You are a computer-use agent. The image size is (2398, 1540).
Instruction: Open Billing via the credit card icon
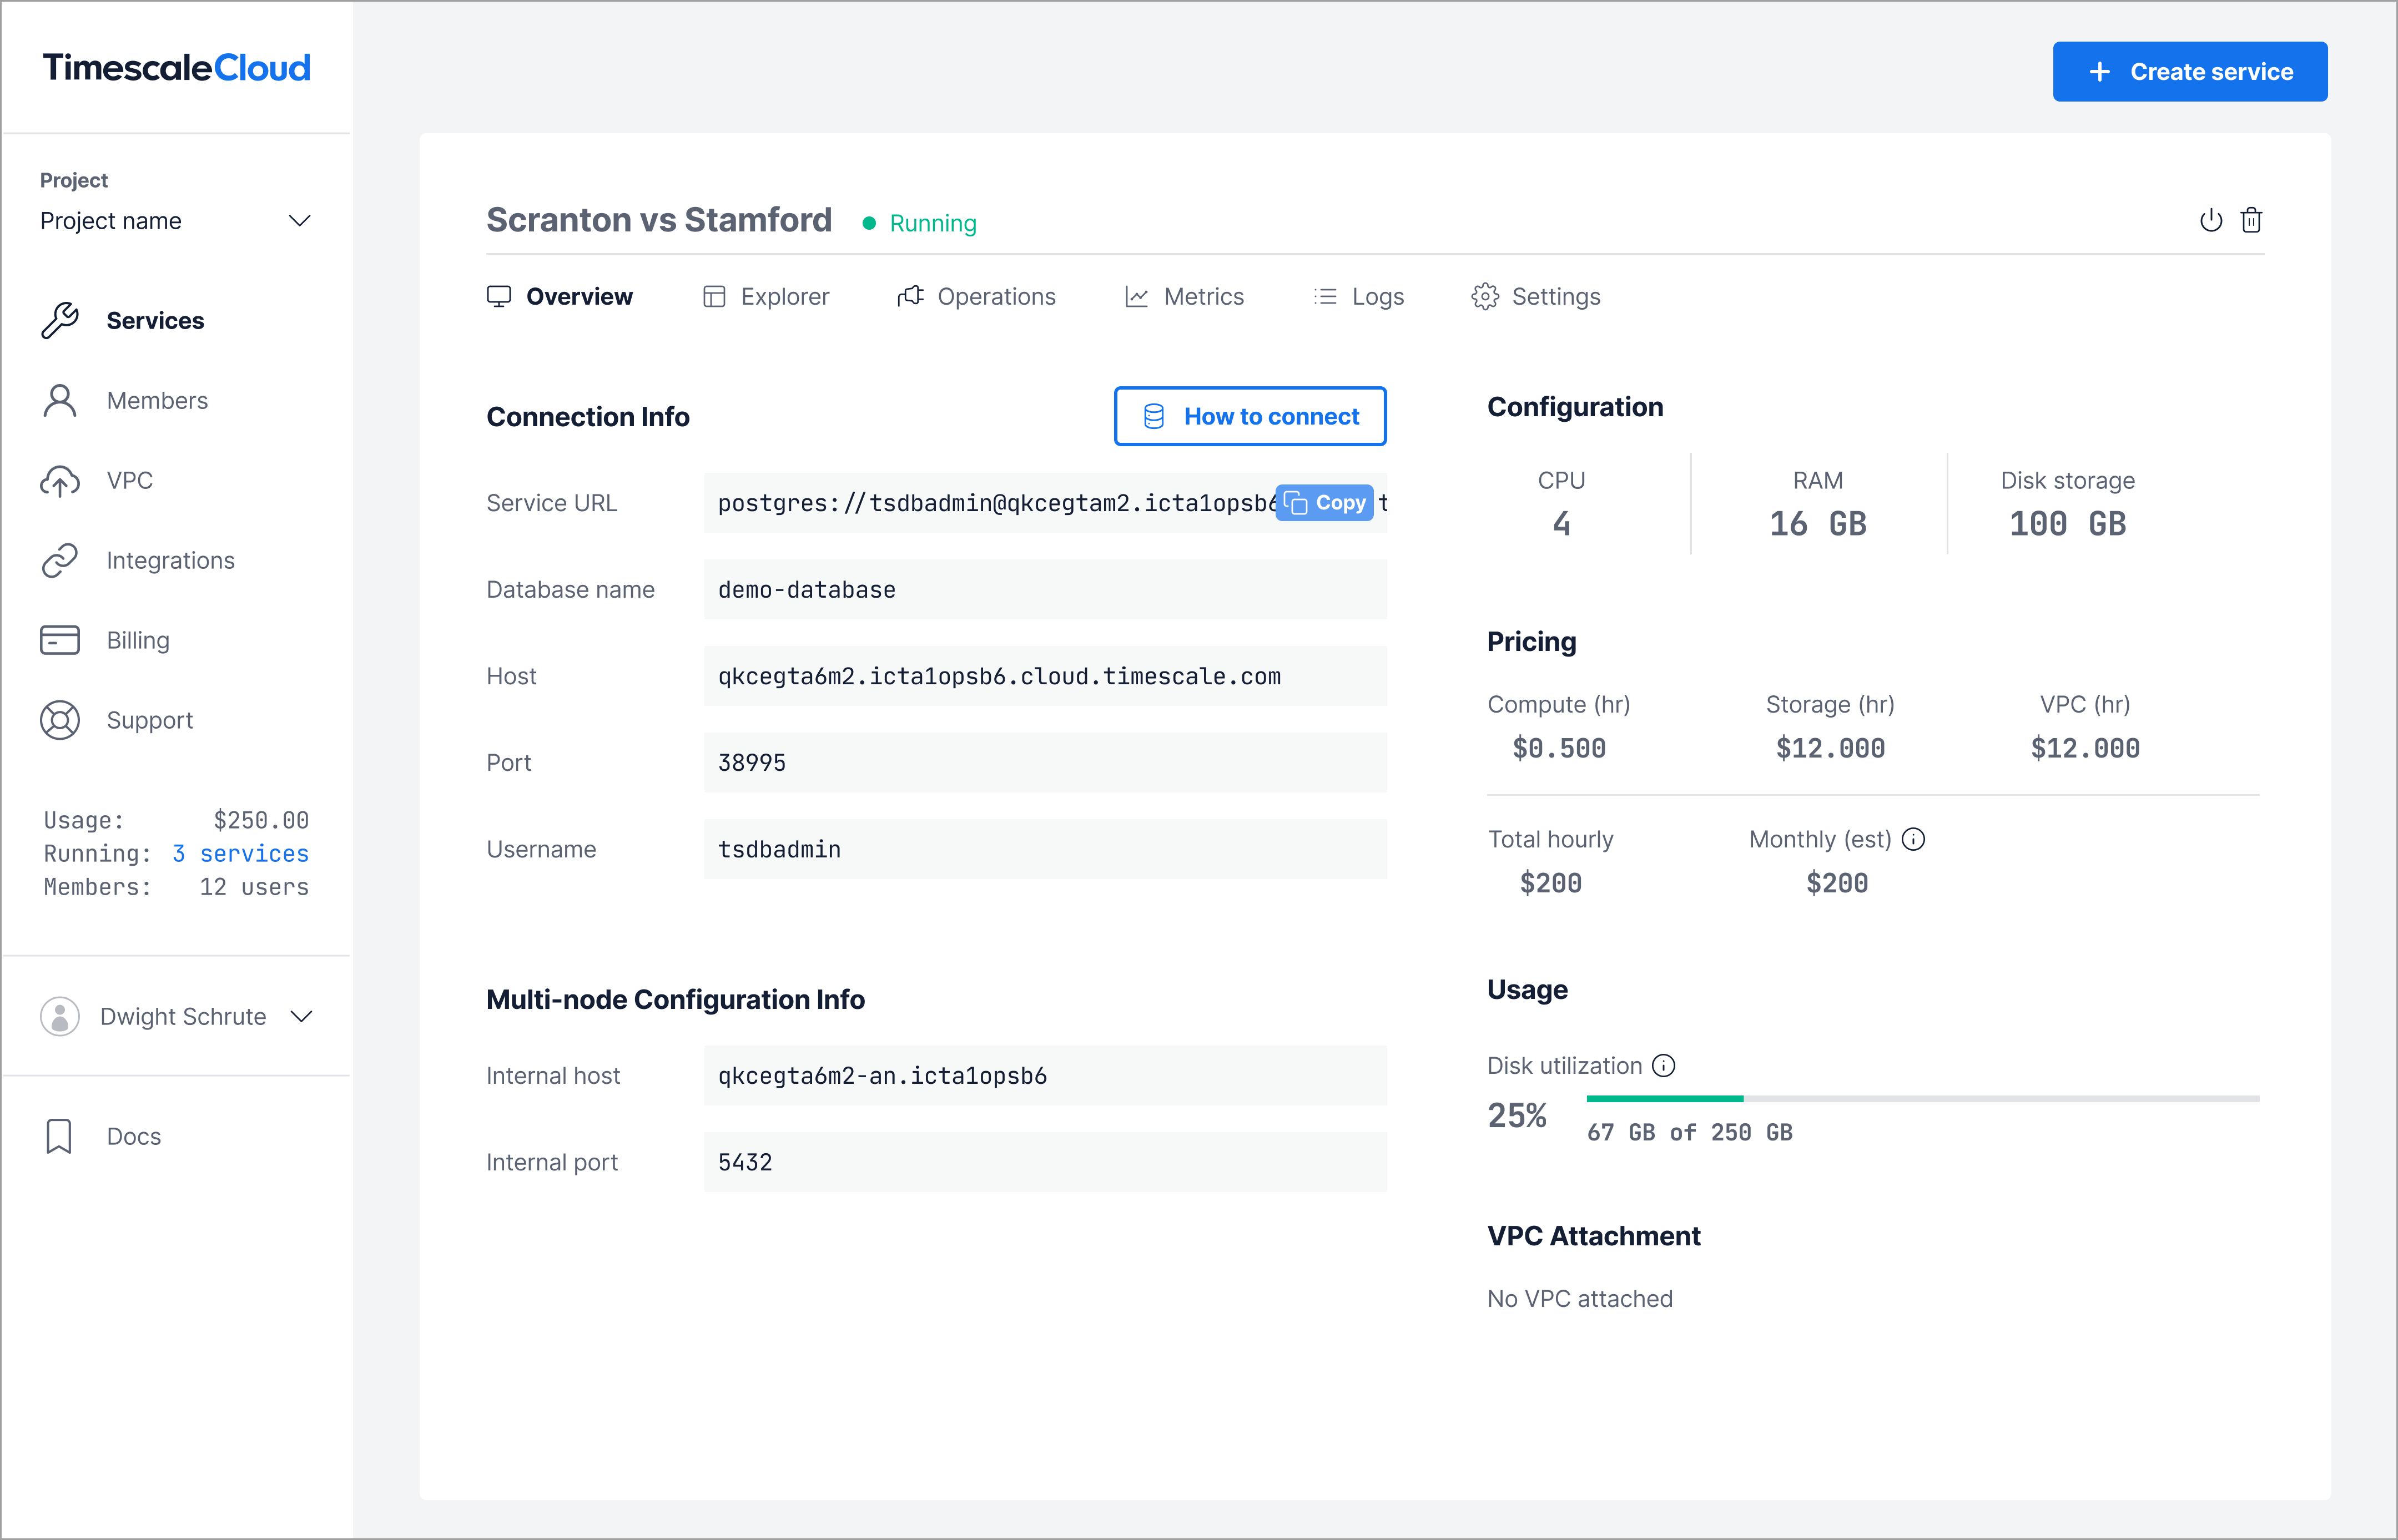(x=60, y=640)
